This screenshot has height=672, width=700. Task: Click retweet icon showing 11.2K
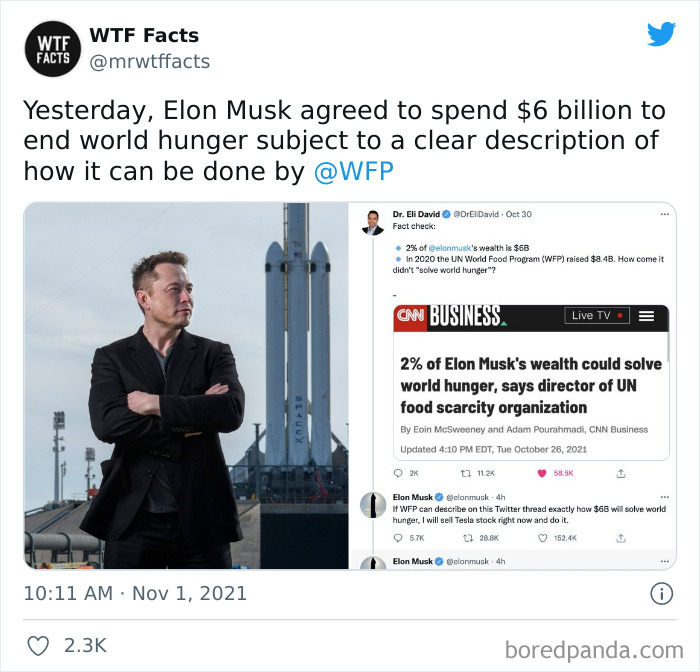point(465,473)
